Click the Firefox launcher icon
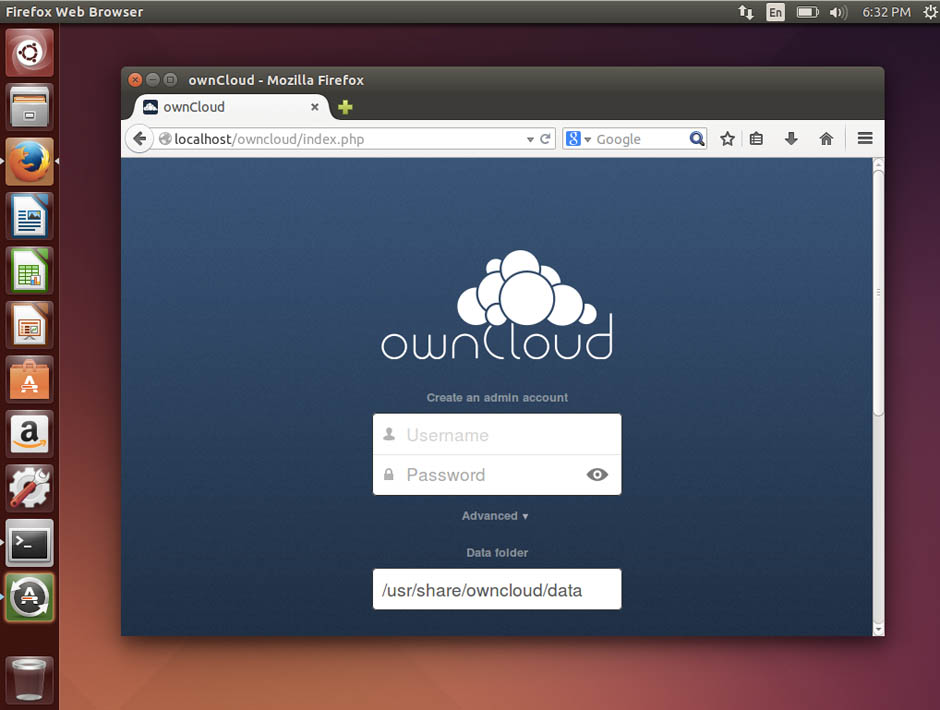The height and width of the screenshot is (710, 940). [x=29, y=161]
